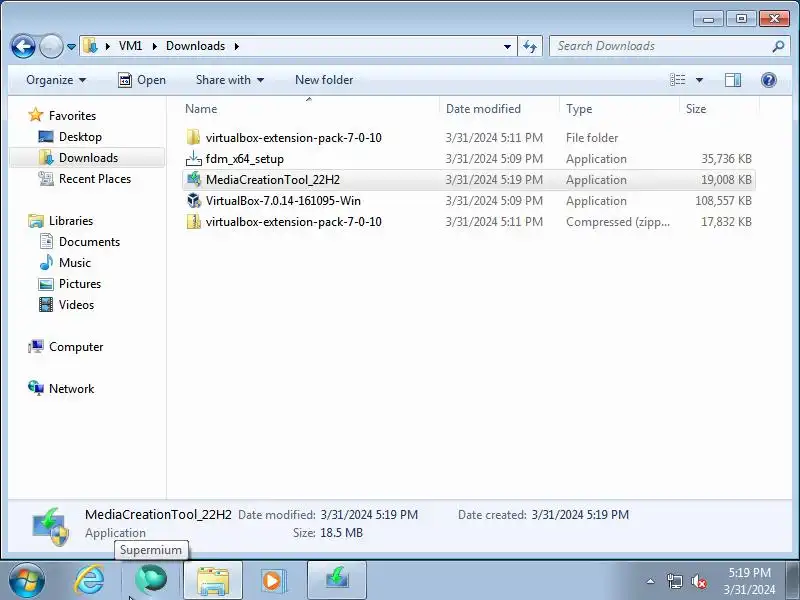Open Recent Places in Favorites
The image size is (800, 600).
pyautogui.click(x=95, y=179)
